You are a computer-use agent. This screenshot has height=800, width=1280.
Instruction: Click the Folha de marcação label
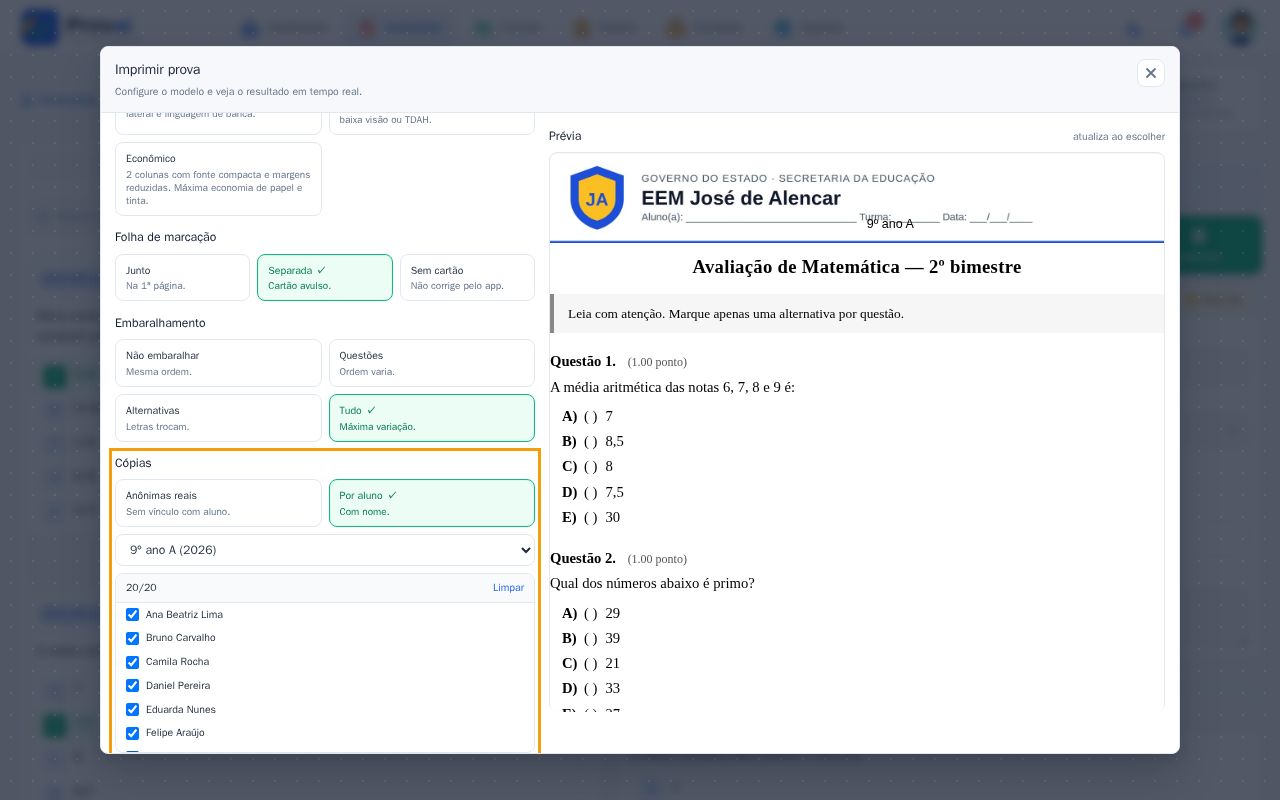[165, 237]
